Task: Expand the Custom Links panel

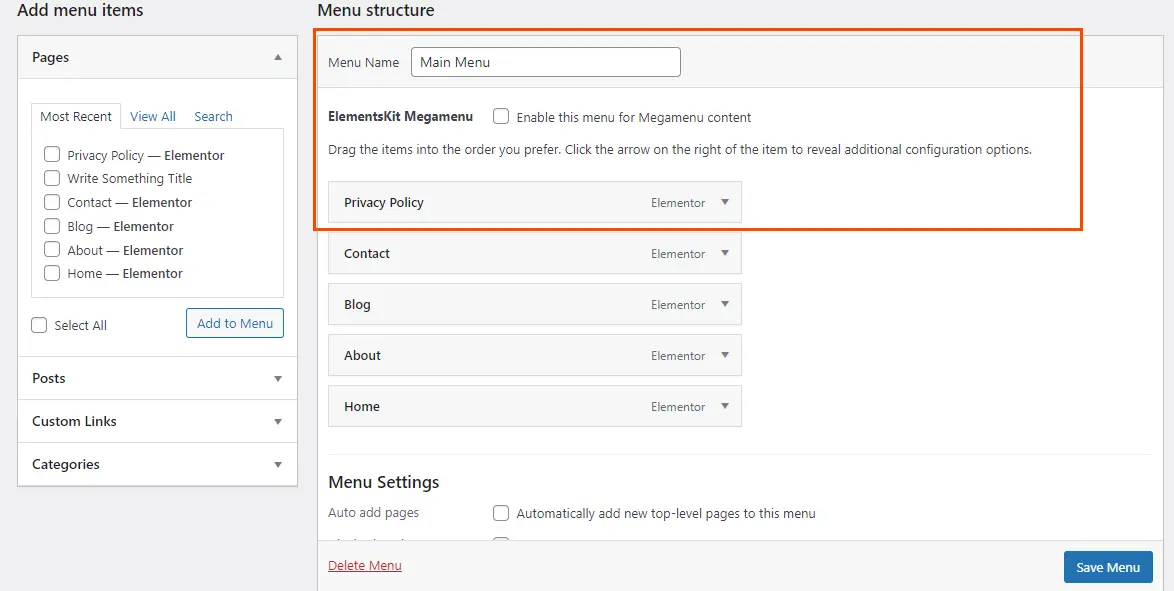Action: [x=278, y=421]
